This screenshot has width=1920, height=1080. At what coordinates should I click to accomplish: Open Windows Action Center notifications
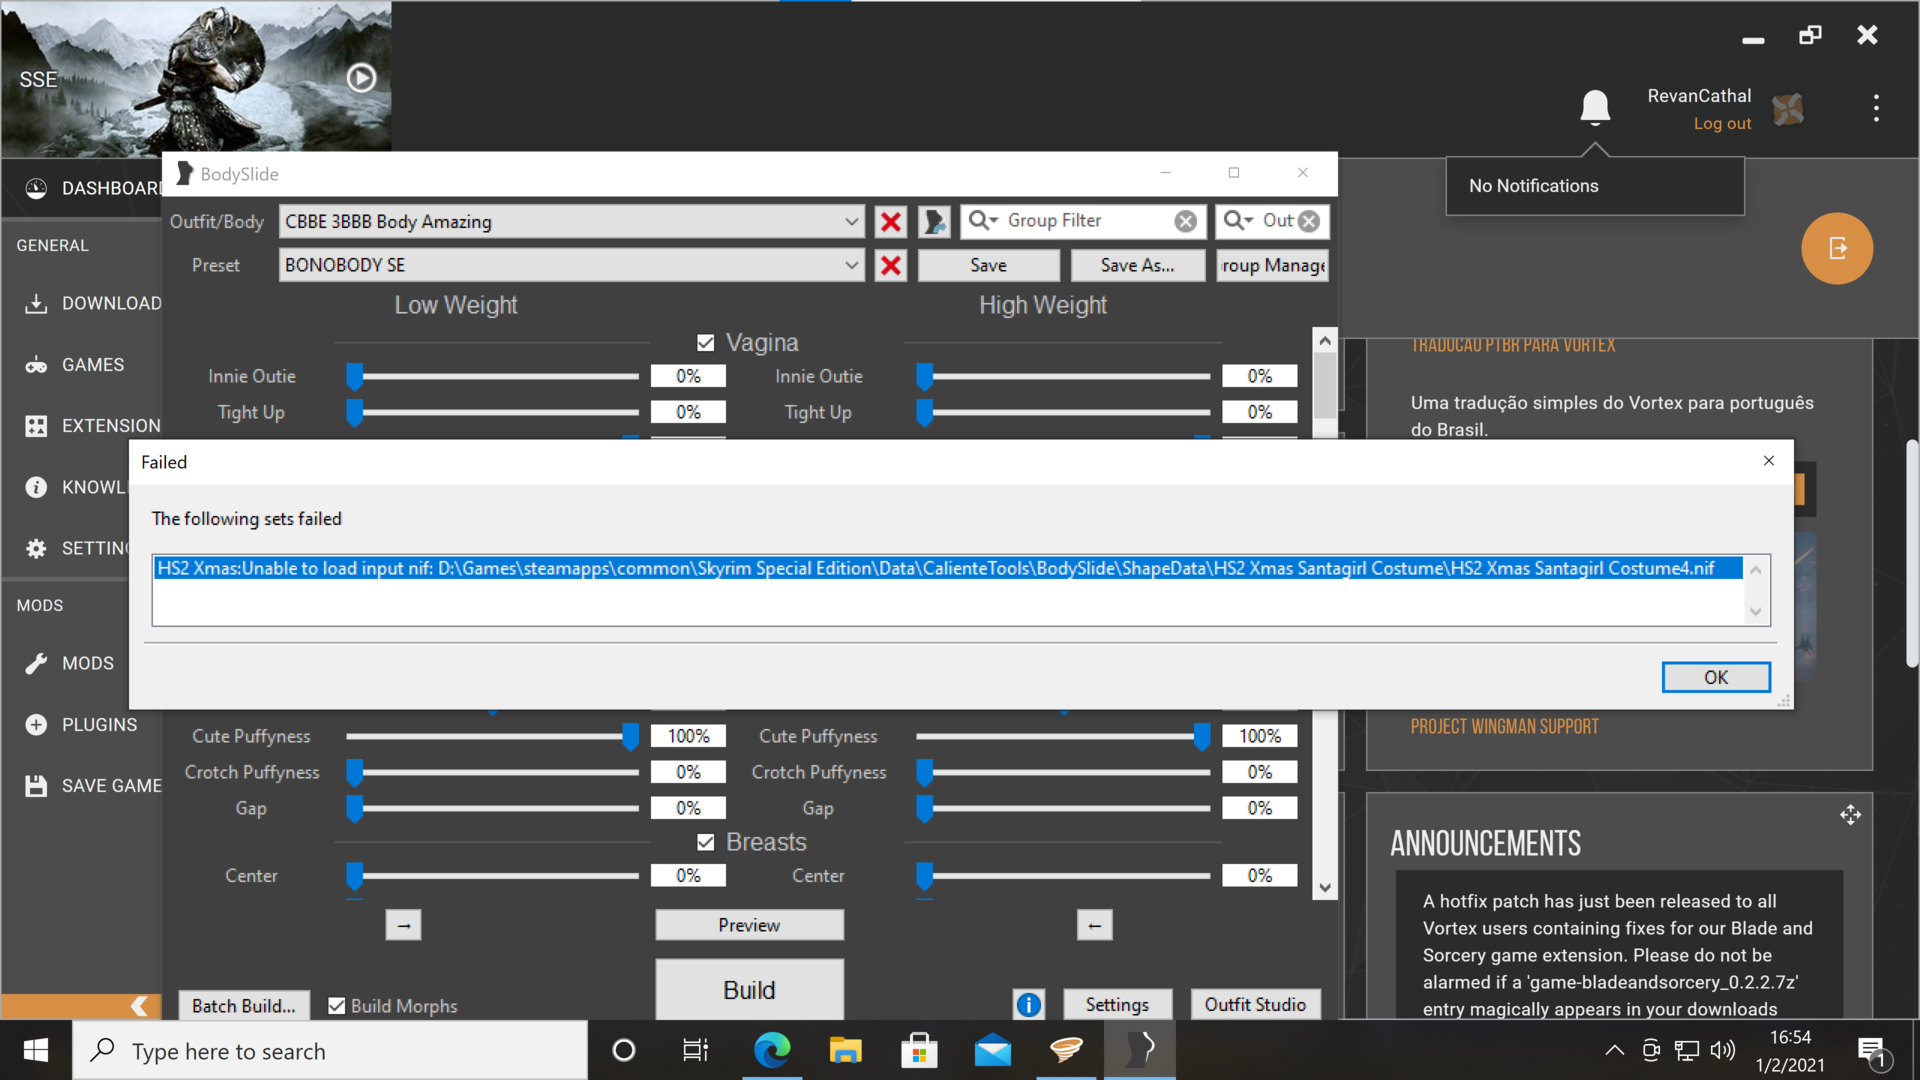pyautogui.click(x=1872, y=1051)
